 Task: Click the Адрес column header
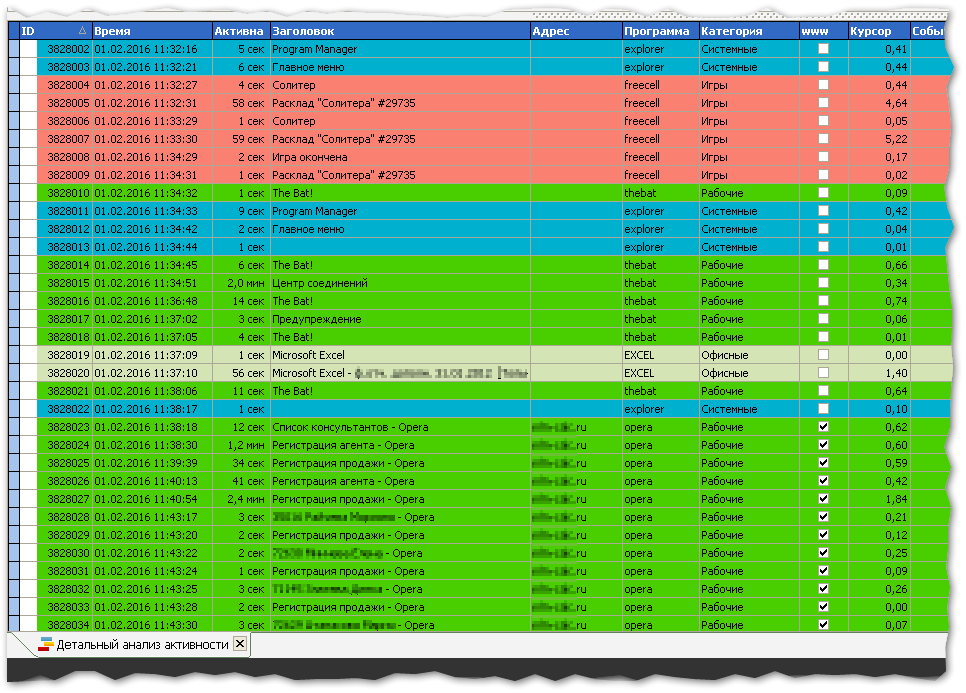576,31
